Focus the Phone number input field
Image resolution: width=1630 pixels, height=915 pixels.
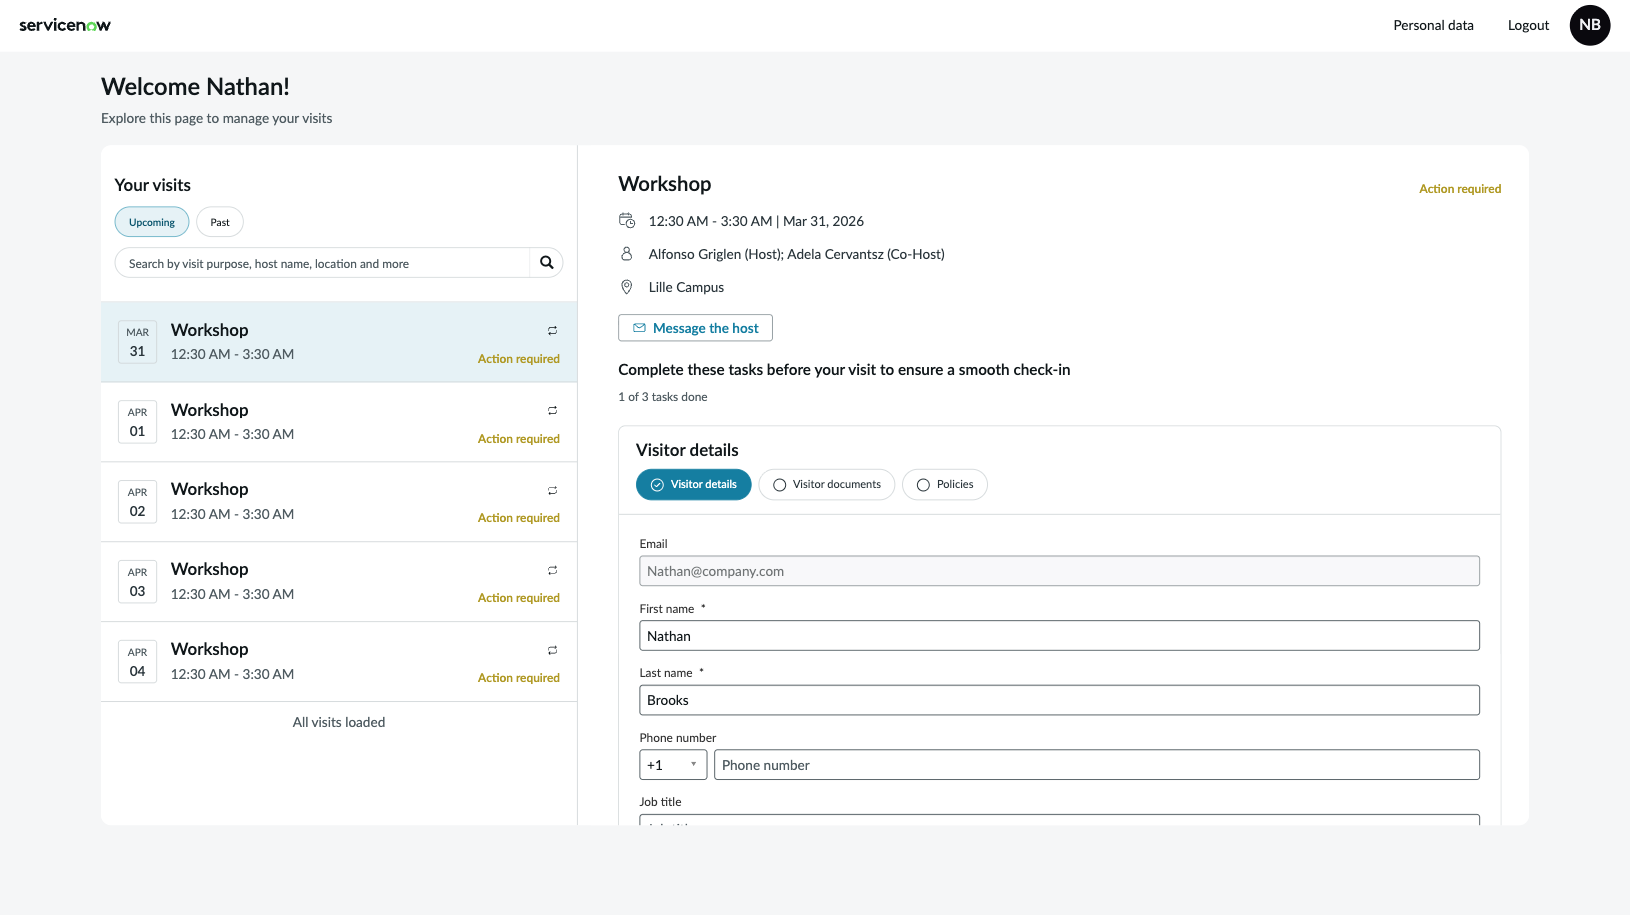pyautogui.click(x=1097, y=765)
